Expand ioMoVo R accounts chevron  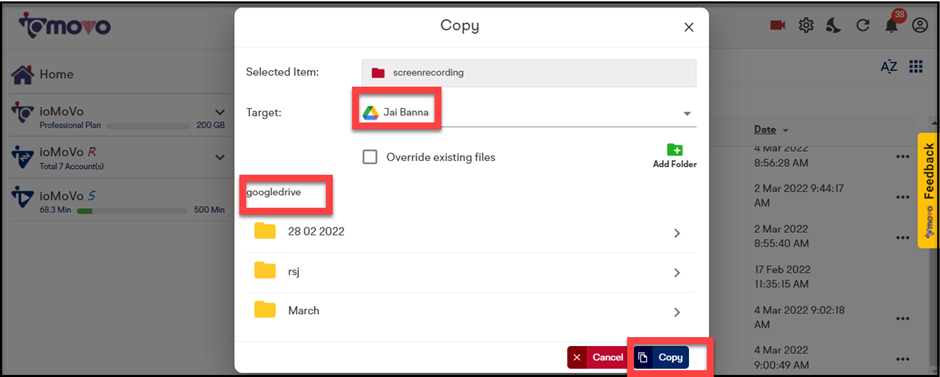tap(219, 157)
